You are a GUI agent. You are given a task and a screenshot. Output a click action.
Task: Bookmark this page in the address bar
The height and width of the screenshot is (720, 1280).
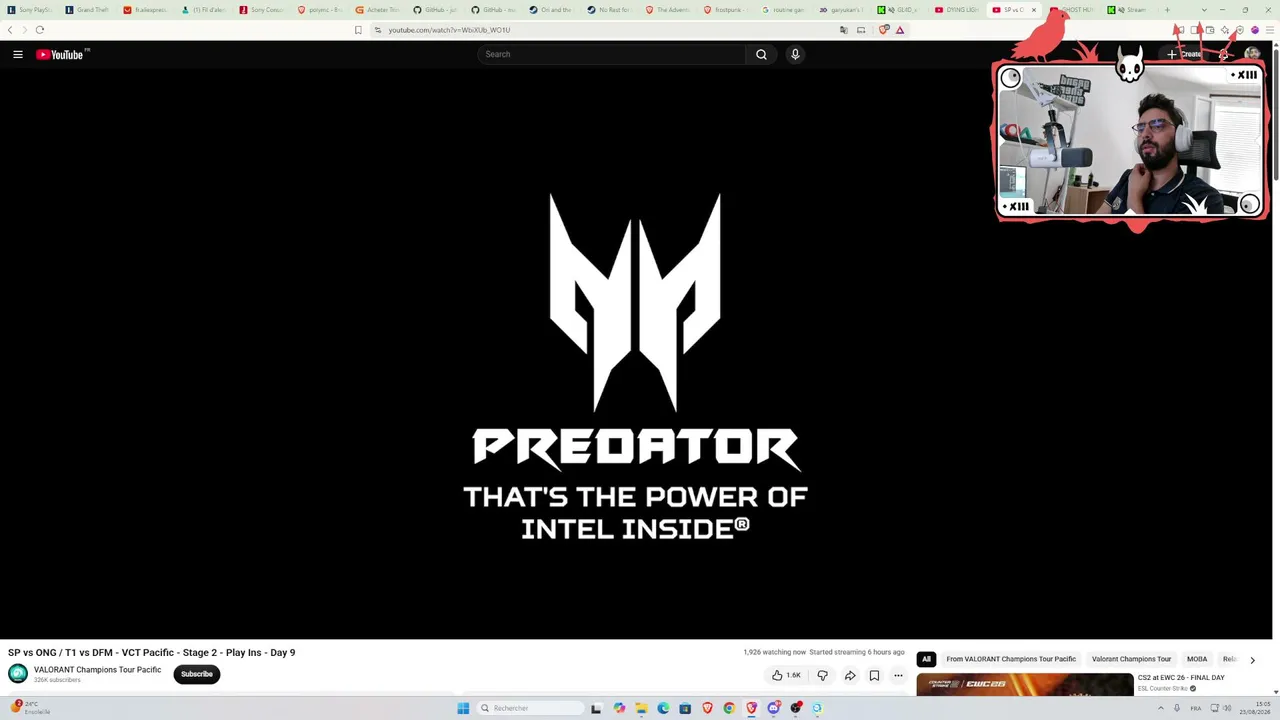pyautogui.click(x=358, y=30)
